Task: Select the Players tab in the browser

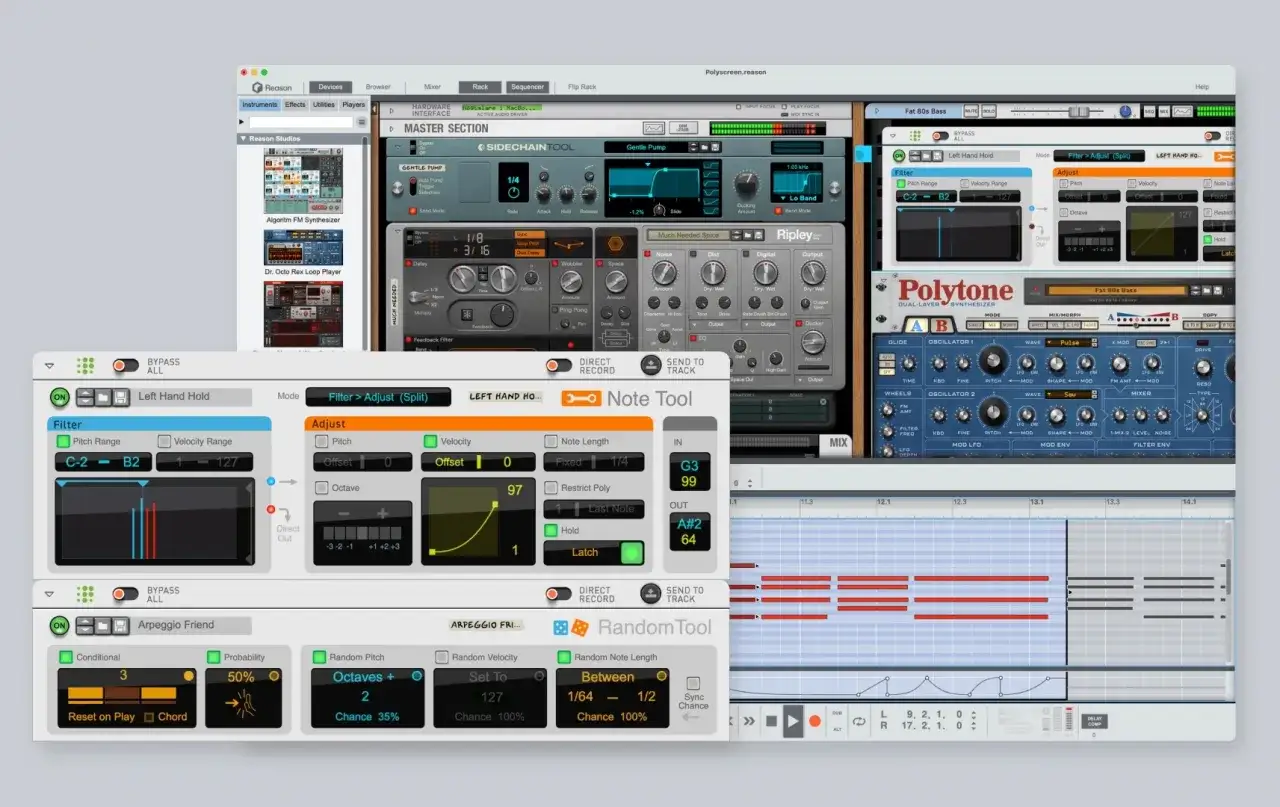Action: [x=354, y=104]
